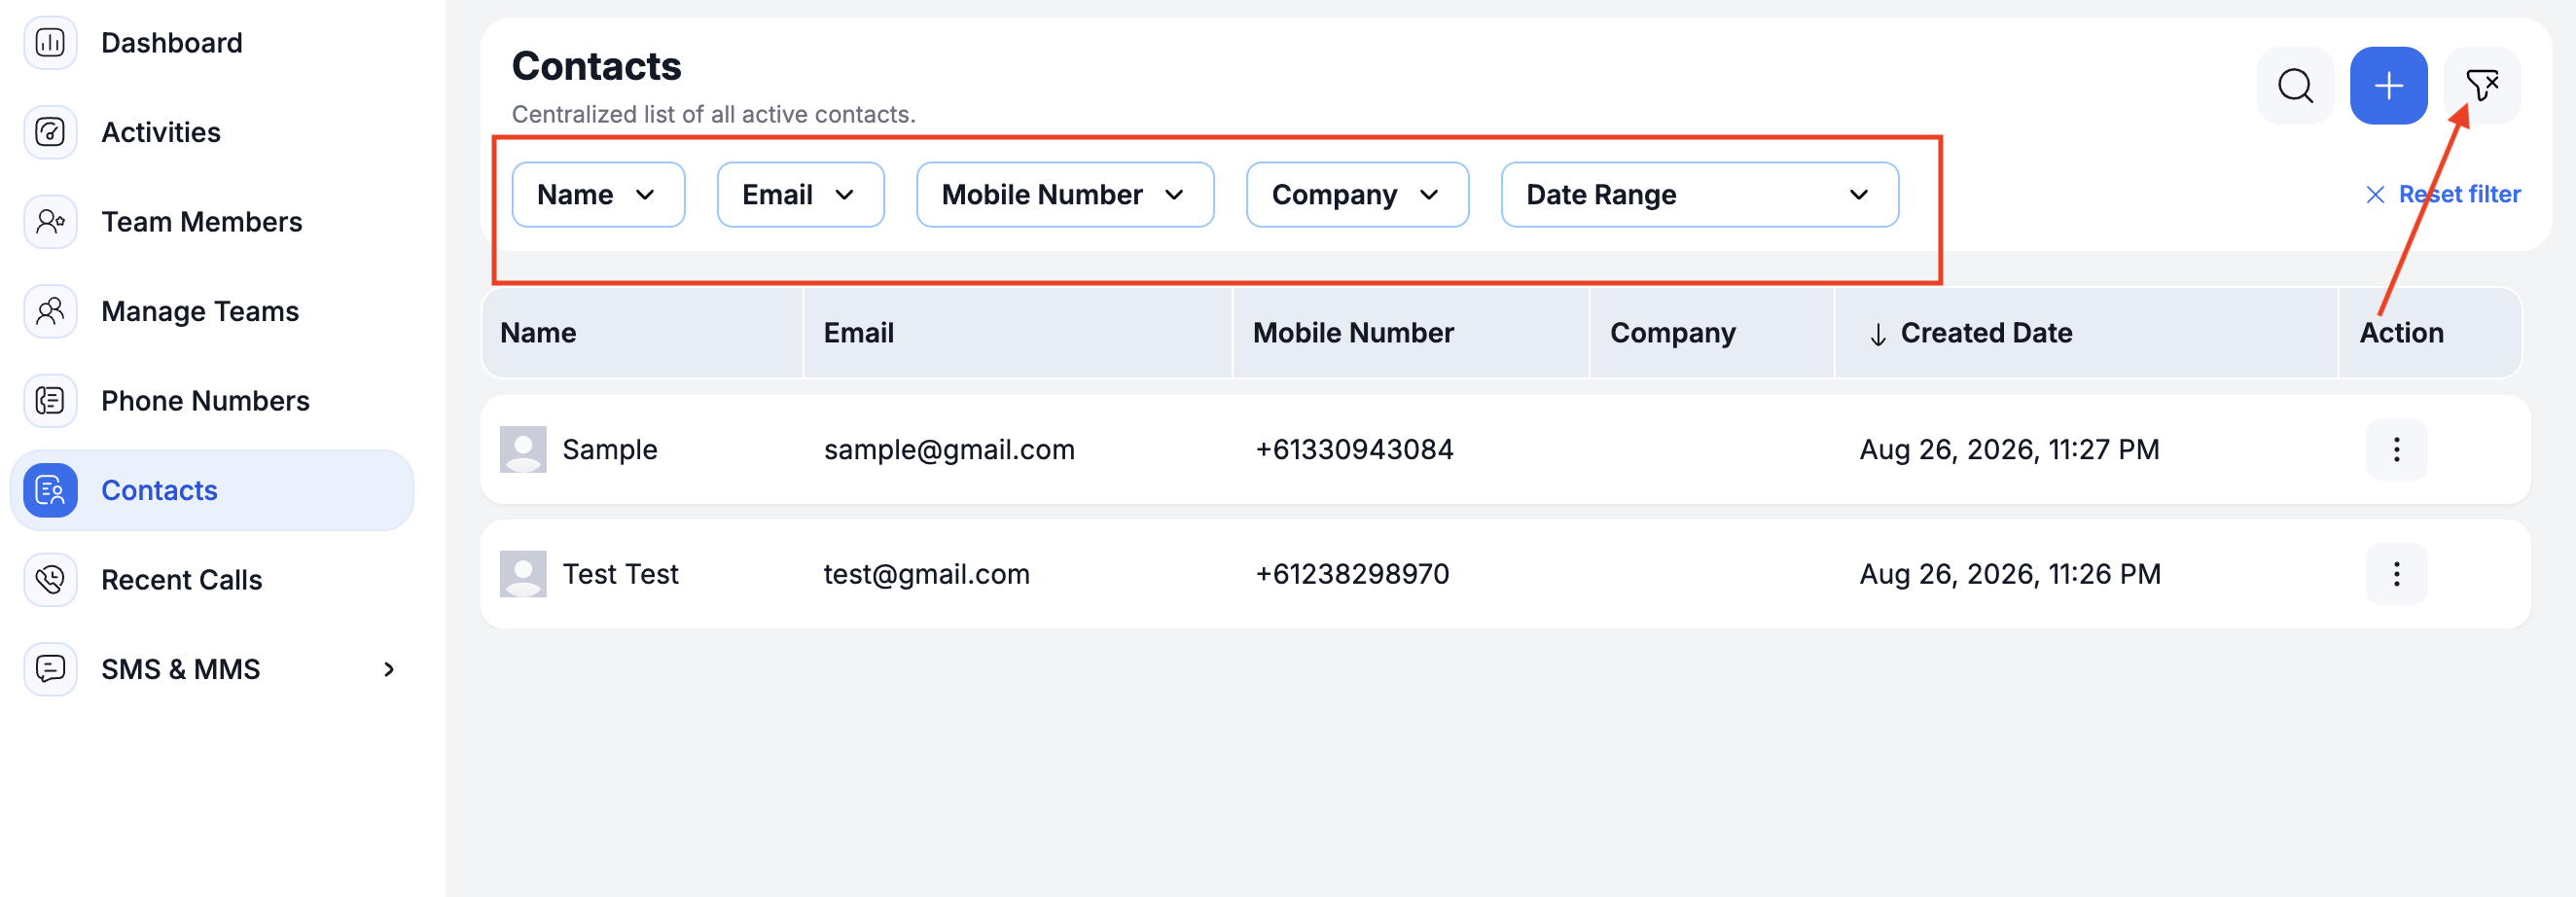Expand the Name filter dropdown

pyautogui.click(x=598, y=195)
